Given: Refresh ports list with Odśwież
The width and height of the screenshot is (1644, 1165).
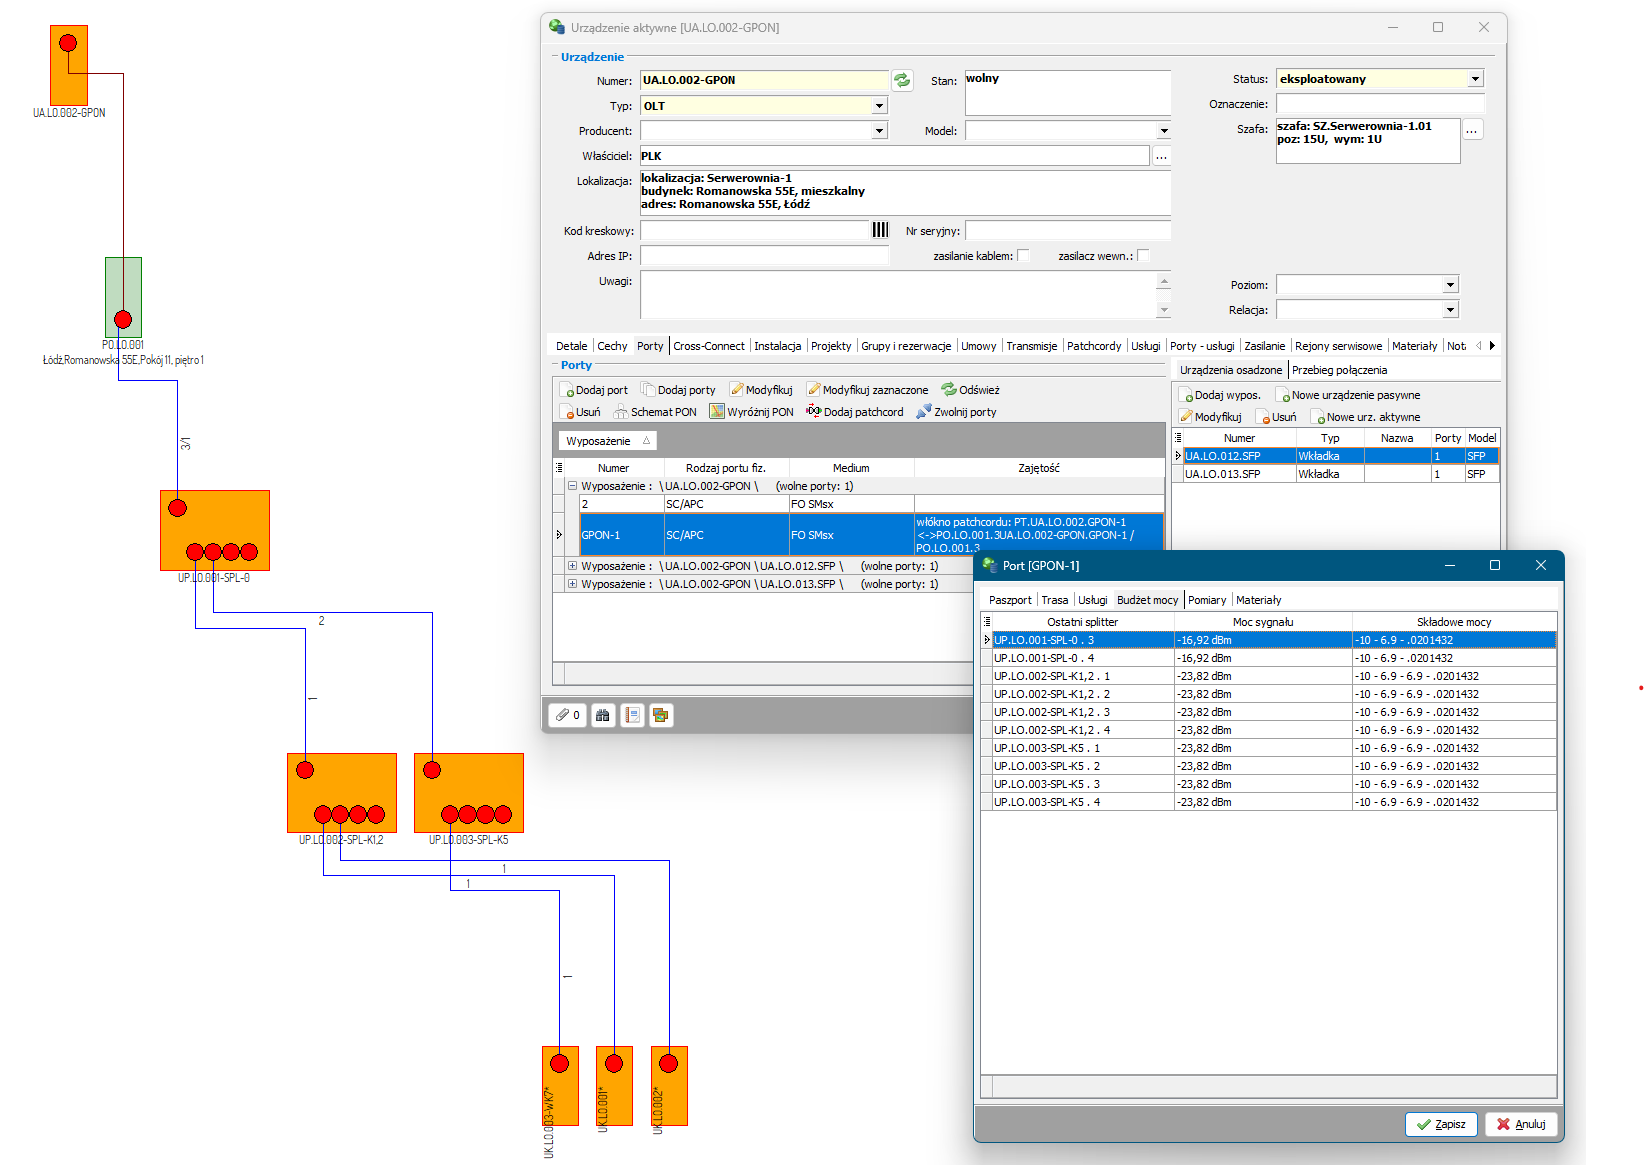Looking at the screenshot, I should click(970, 390).
